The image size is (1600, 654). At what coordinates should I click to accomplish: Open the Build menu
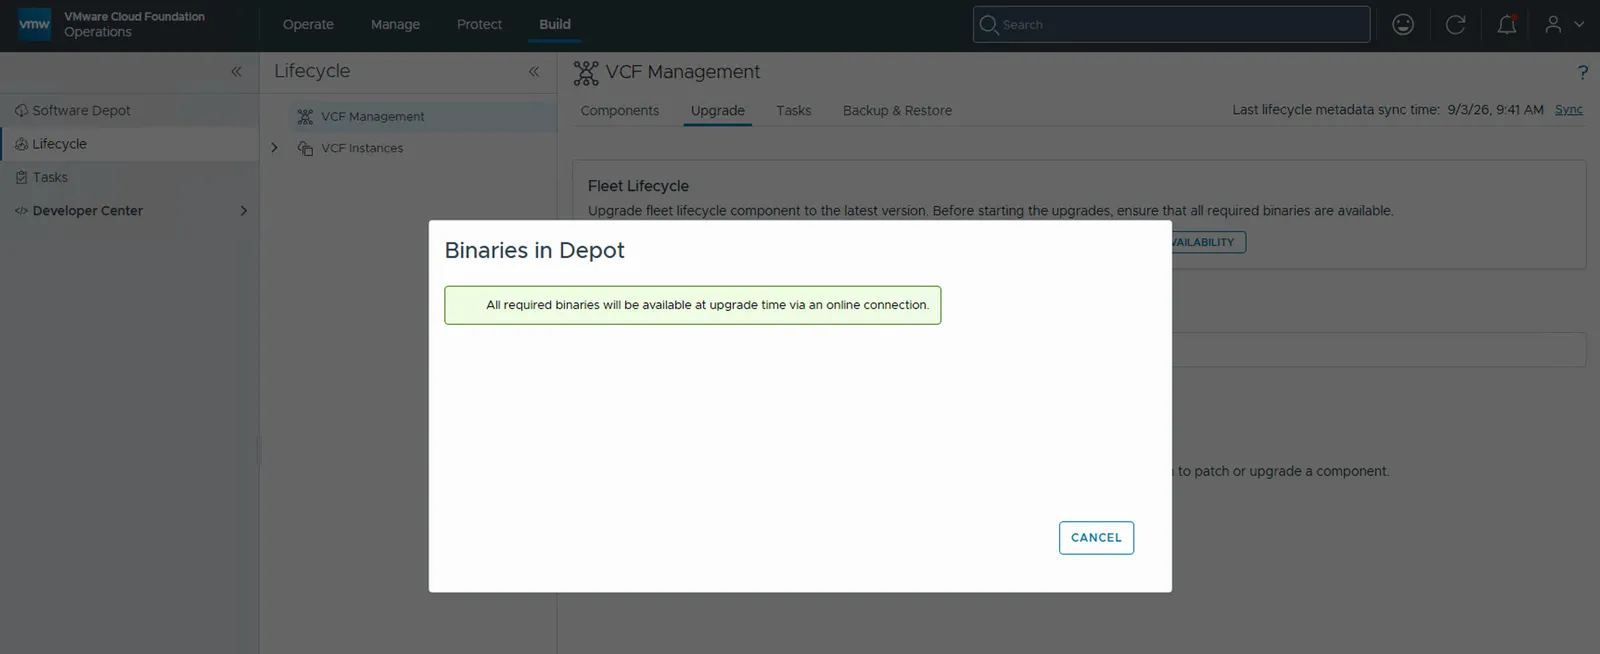(x=555, y=24)
